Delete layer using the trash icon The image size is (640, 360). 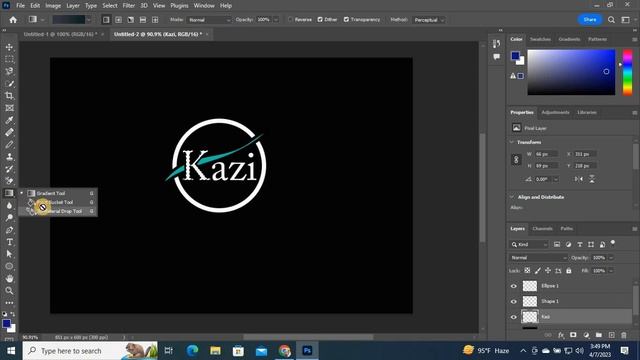(x=624, y=335)
